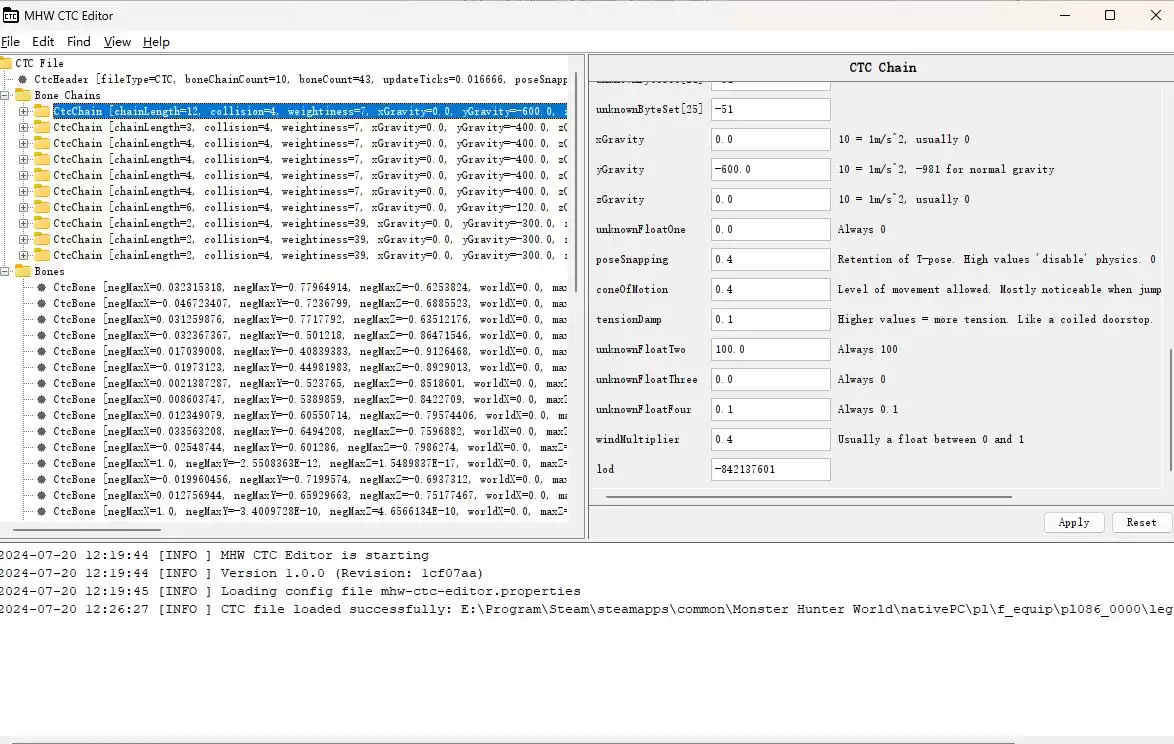1174x744 pixels.
Task: Open the Edit menu
Action: click(x=43, y=42)
